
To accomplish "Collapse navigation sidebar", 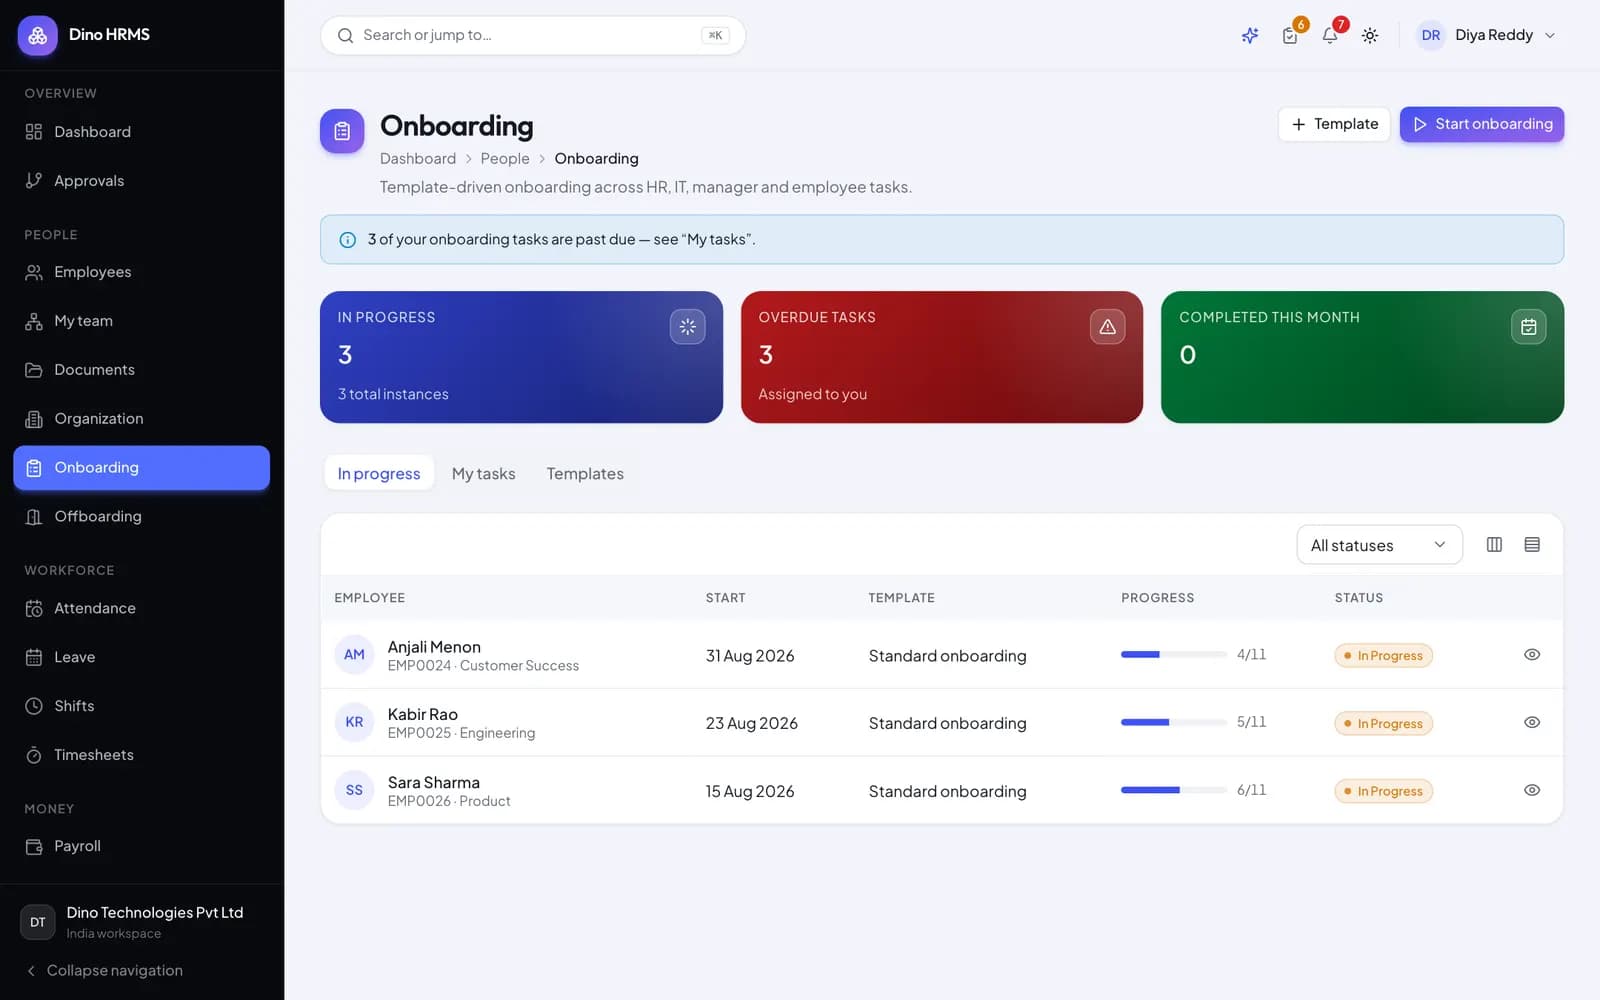I will 104,971.
